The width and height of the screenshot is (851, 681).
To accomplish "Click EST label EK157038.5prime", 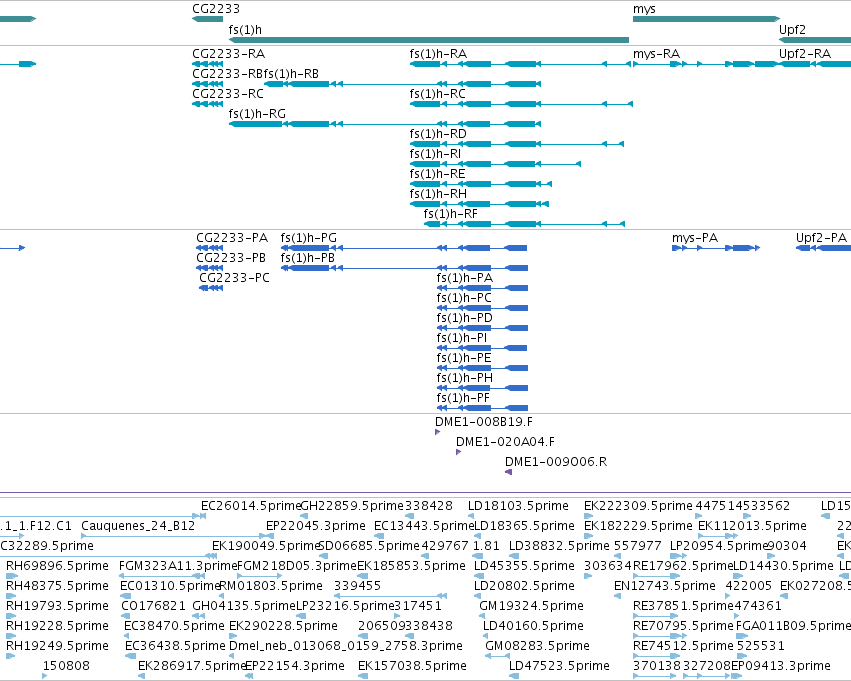I will (x=412, y=666).
